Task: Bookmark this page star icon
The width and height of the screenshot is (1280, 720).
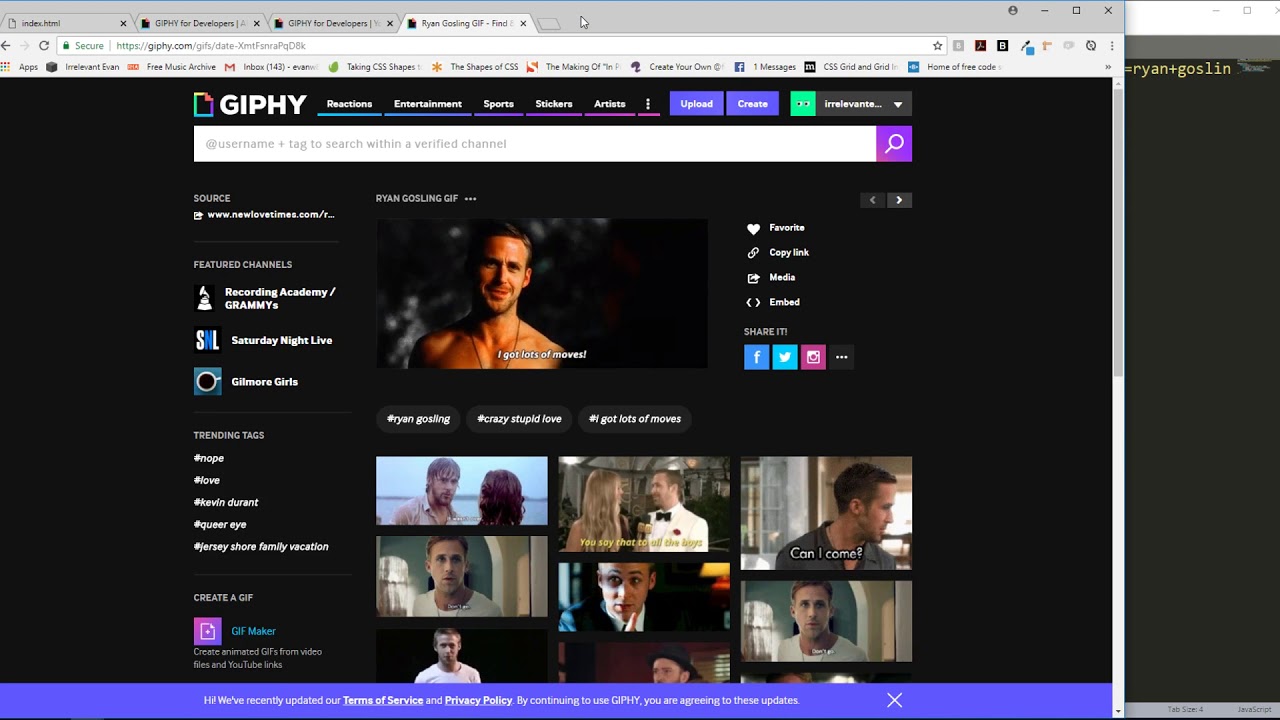Action: pos(937,45)
